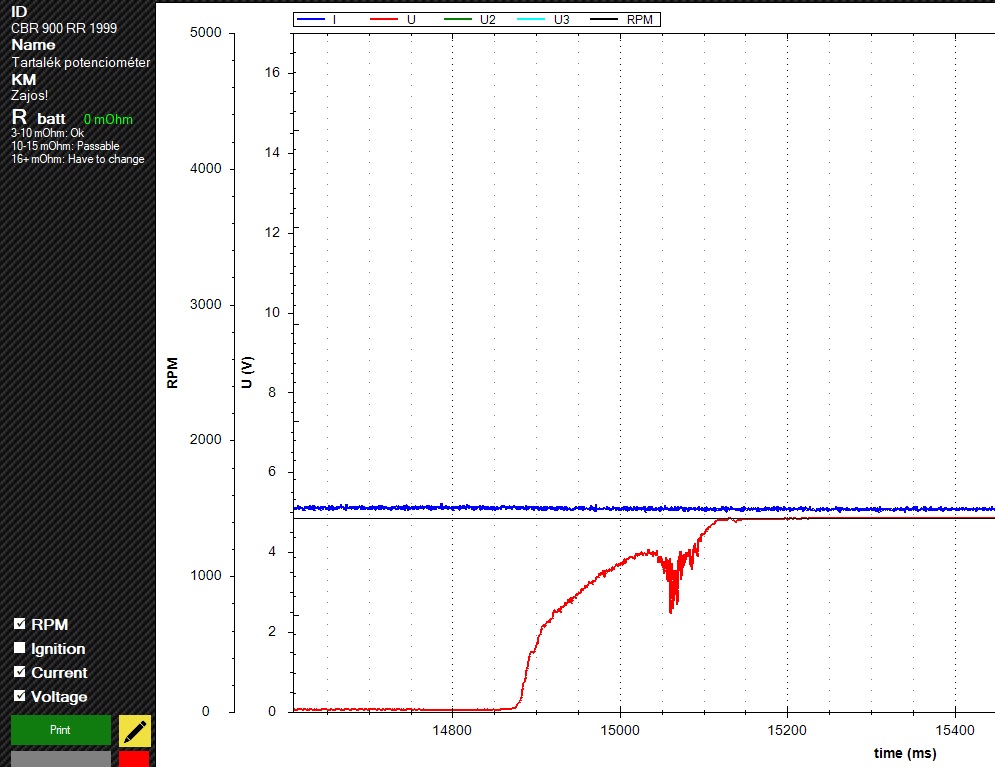Click the Zajos! text under KM
Image resolution: width=995 pixels, height=767 pixels.
point(29,95)
